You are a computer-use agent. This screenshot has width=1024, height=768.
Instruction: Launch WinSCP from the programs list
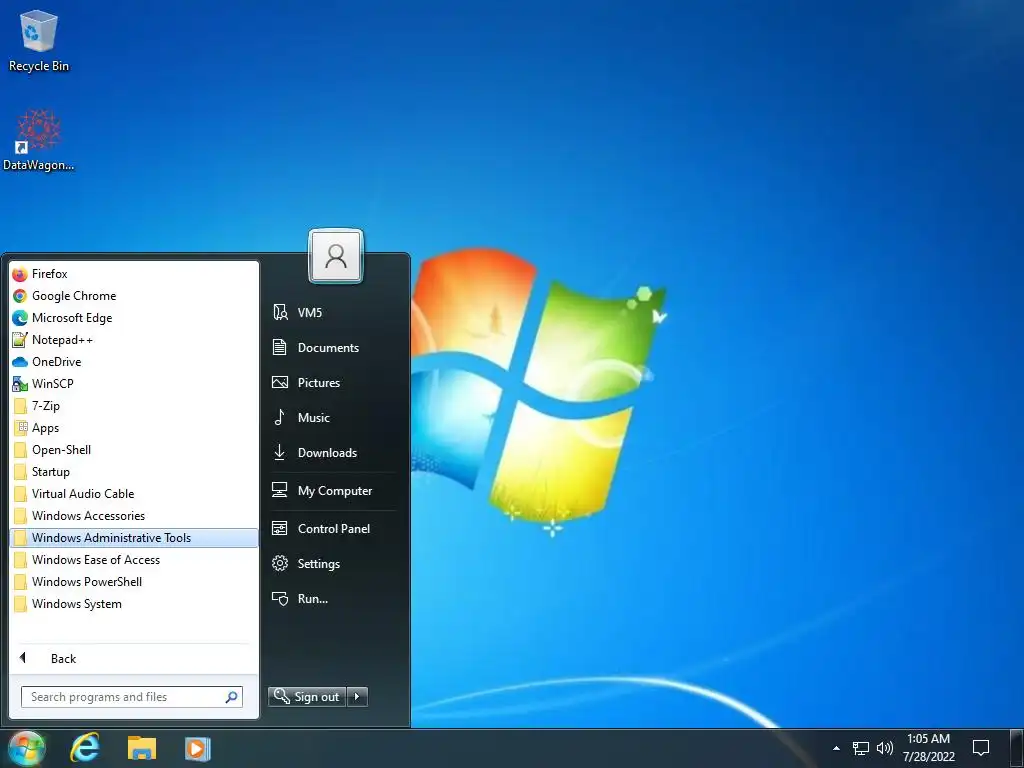coord(134,384)
